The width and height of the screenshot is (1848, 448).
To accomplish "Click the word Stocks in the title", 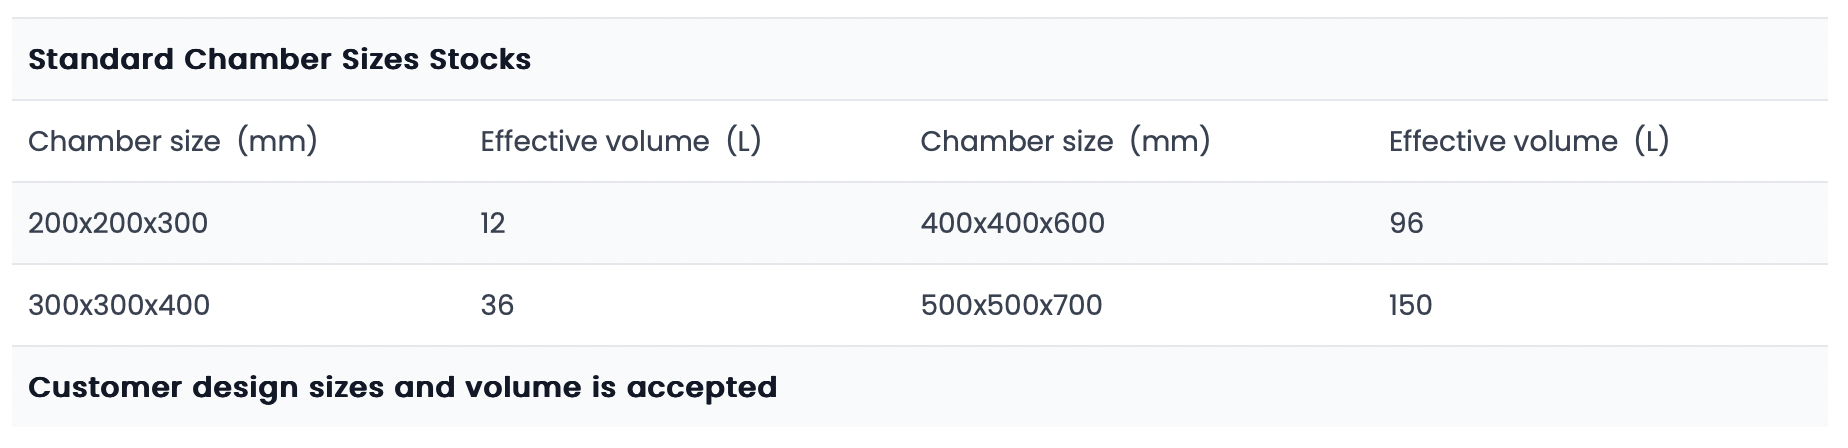I will pos(480,59).
